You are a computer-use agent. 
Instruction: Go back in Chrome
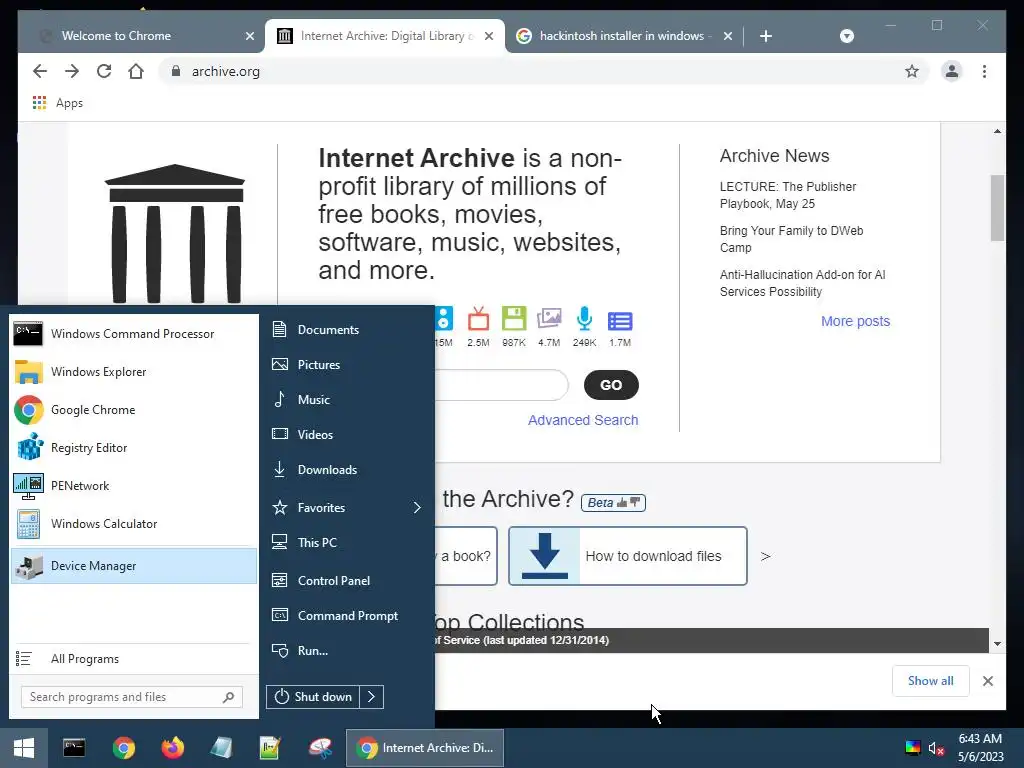40,71
